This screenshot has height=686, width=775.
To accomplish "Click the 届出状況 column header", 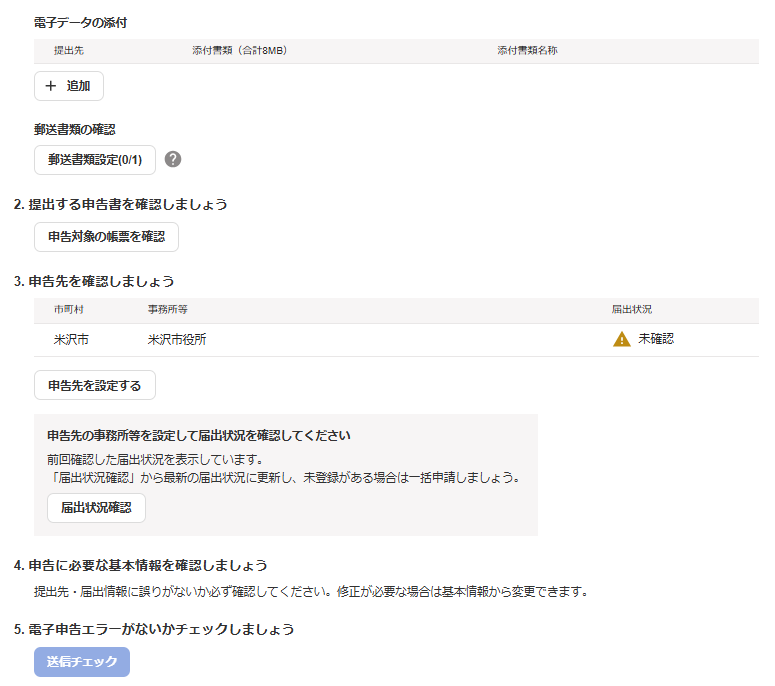I will [x=632, y=309].
